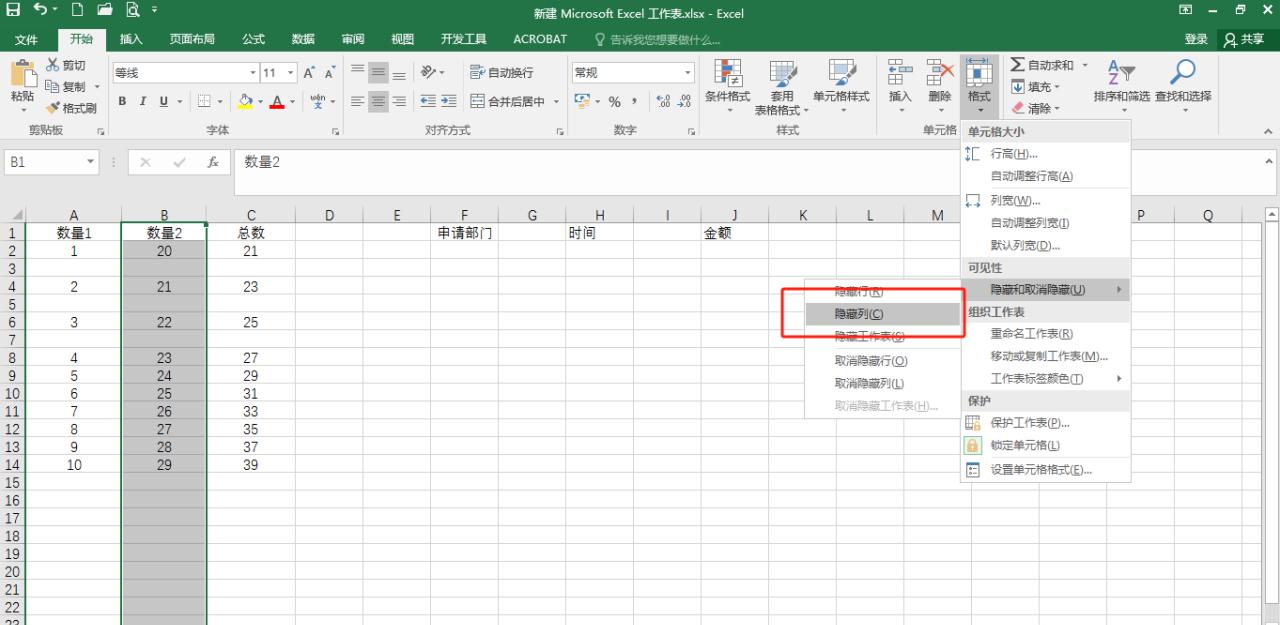Click the 共享 (Share) button
The width and height of the screenshot is (1280, 625).
tap(1245, 39)
